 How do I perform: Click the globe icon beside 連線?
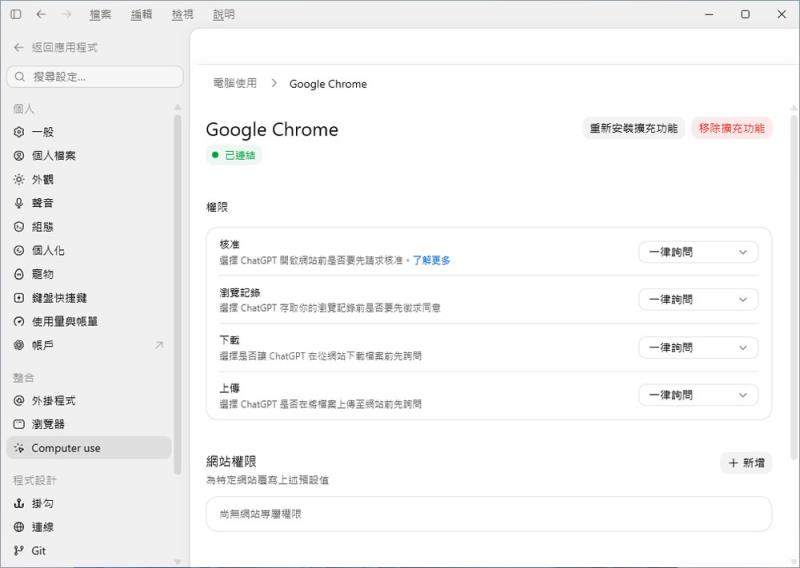pyautogui.click(x=19, y=527)
